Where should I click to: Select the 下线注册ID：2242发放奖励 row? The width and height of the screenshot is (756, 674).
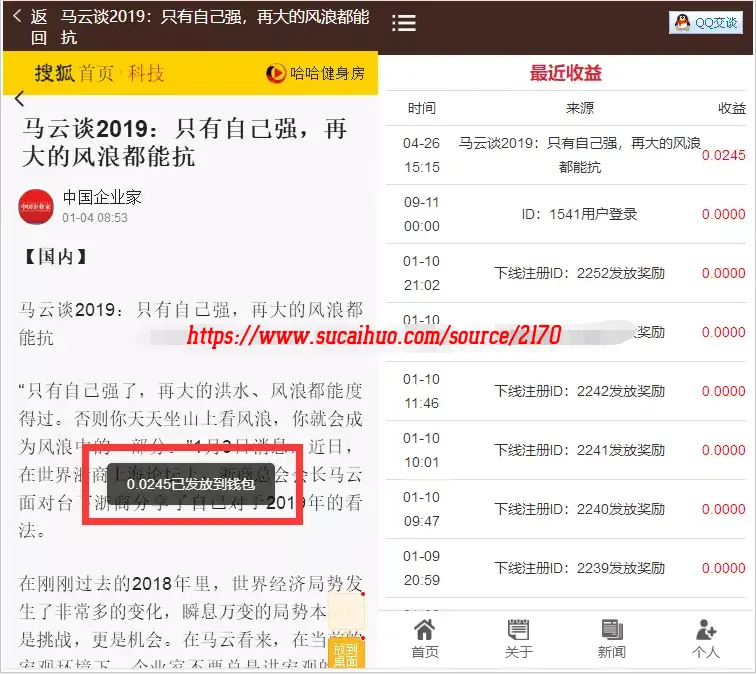click(x=566, y=391)
